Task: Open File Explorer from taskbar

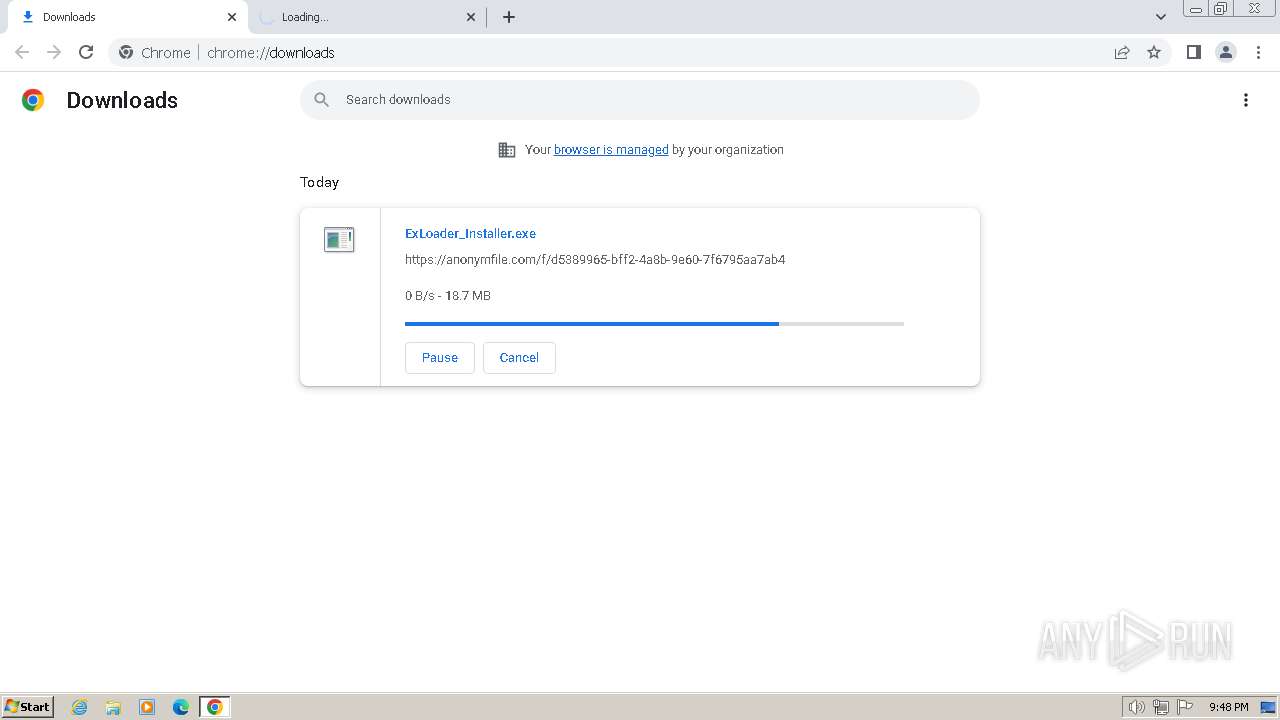Action: pyautogui.click(x=113, y=707)
